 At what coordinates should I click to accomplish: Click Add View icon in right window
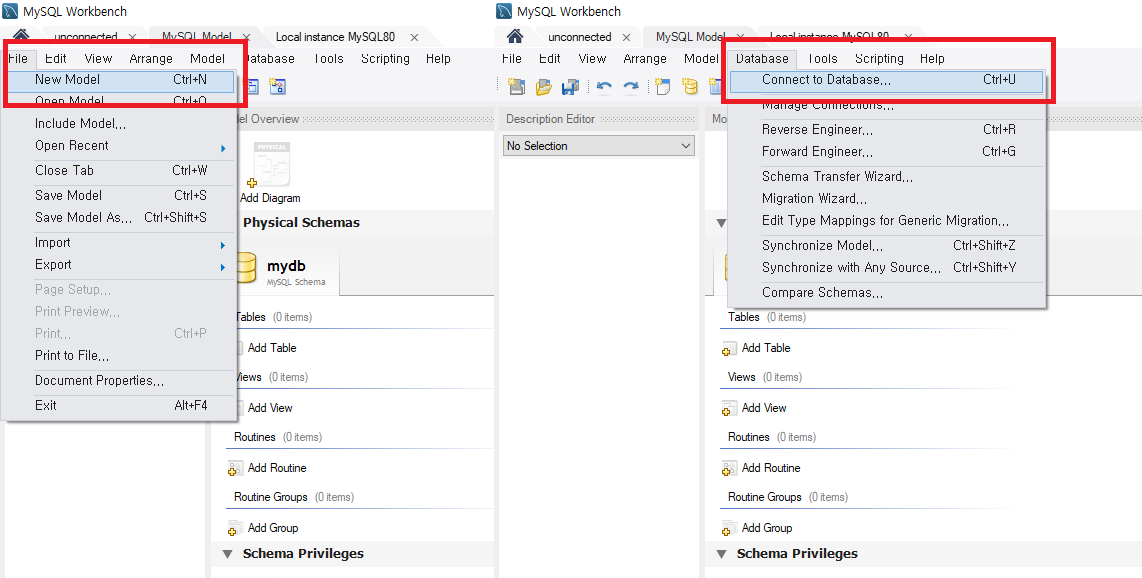pyautogui.click(x=729, y=408)
